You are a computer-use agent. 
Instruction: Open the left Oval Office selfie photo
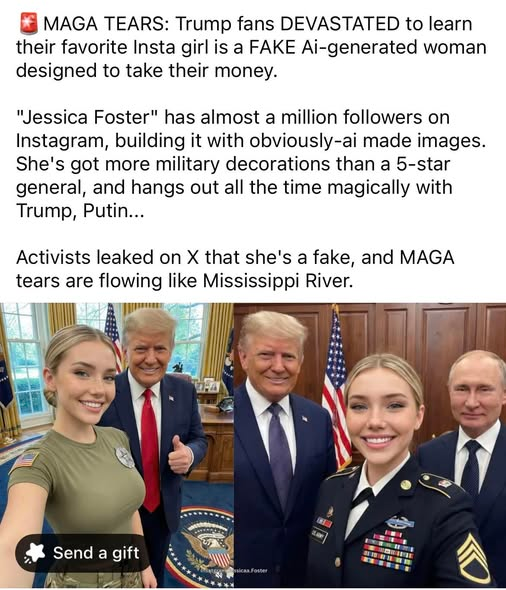[117, 445]
